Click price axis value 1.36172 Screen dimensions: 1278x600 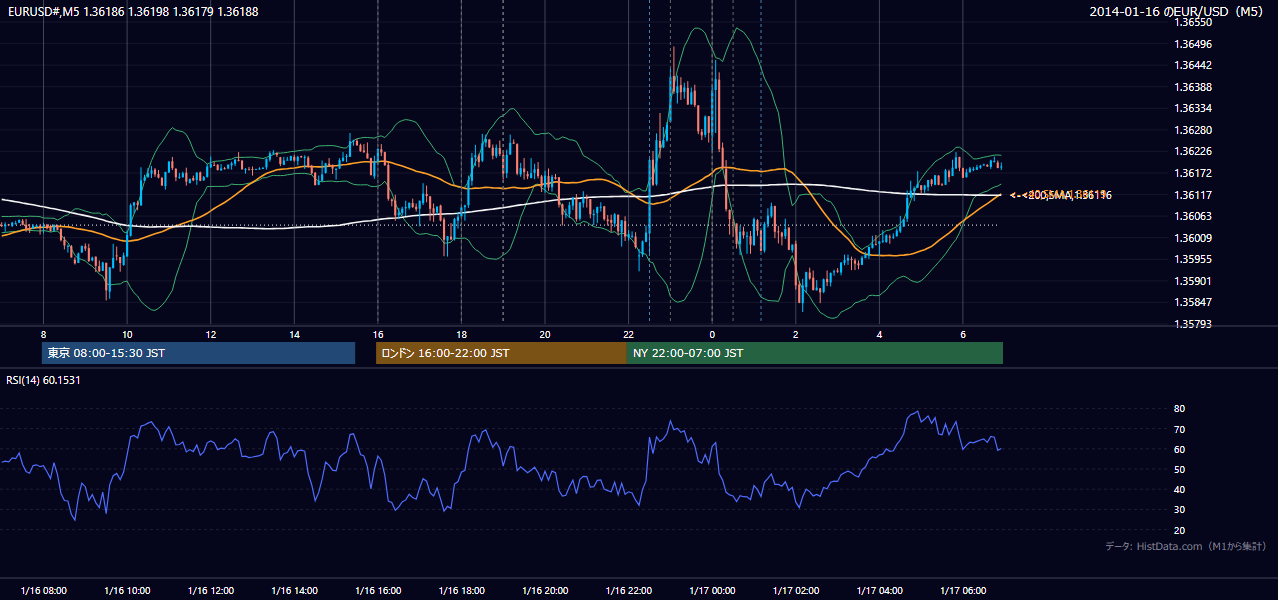1192,173
